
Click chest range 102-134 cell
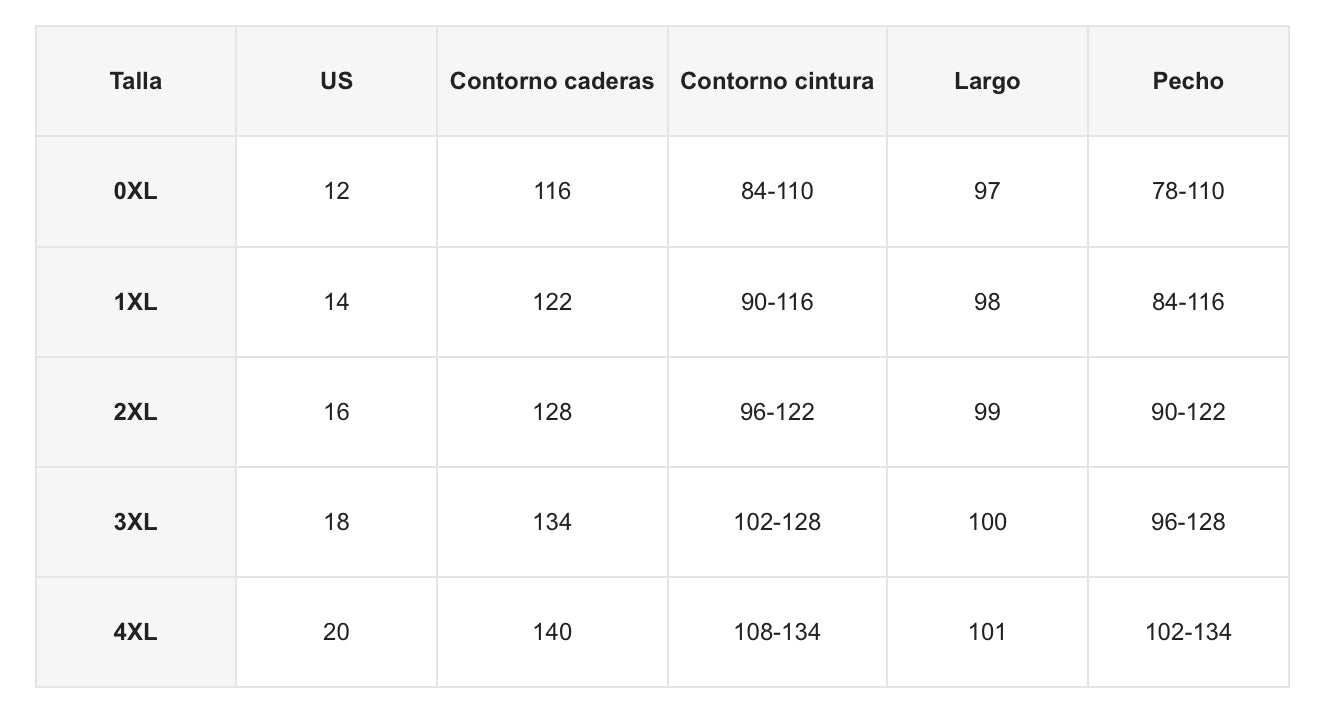pos(1188,632)
